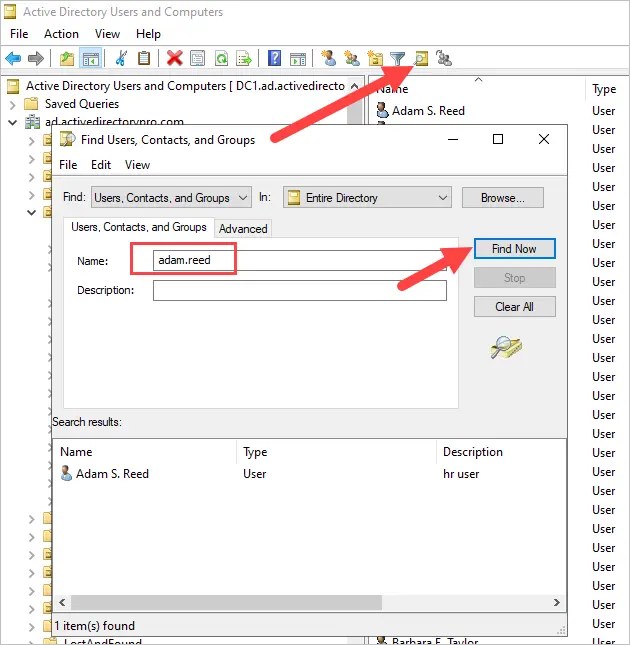Toggle the Show/Hide Console Tree icon
This screenshot has width=630, height=645.
tap(90, 58)
